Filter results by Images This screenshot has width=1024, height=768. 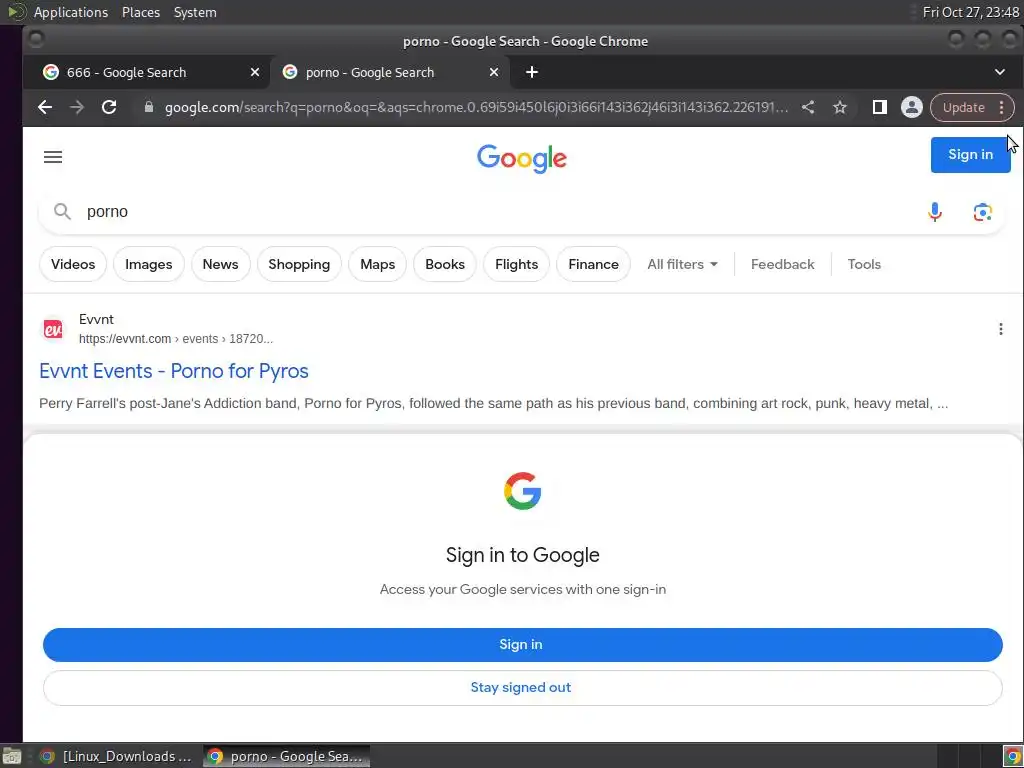pyautogui.click(x=149, y=264)
